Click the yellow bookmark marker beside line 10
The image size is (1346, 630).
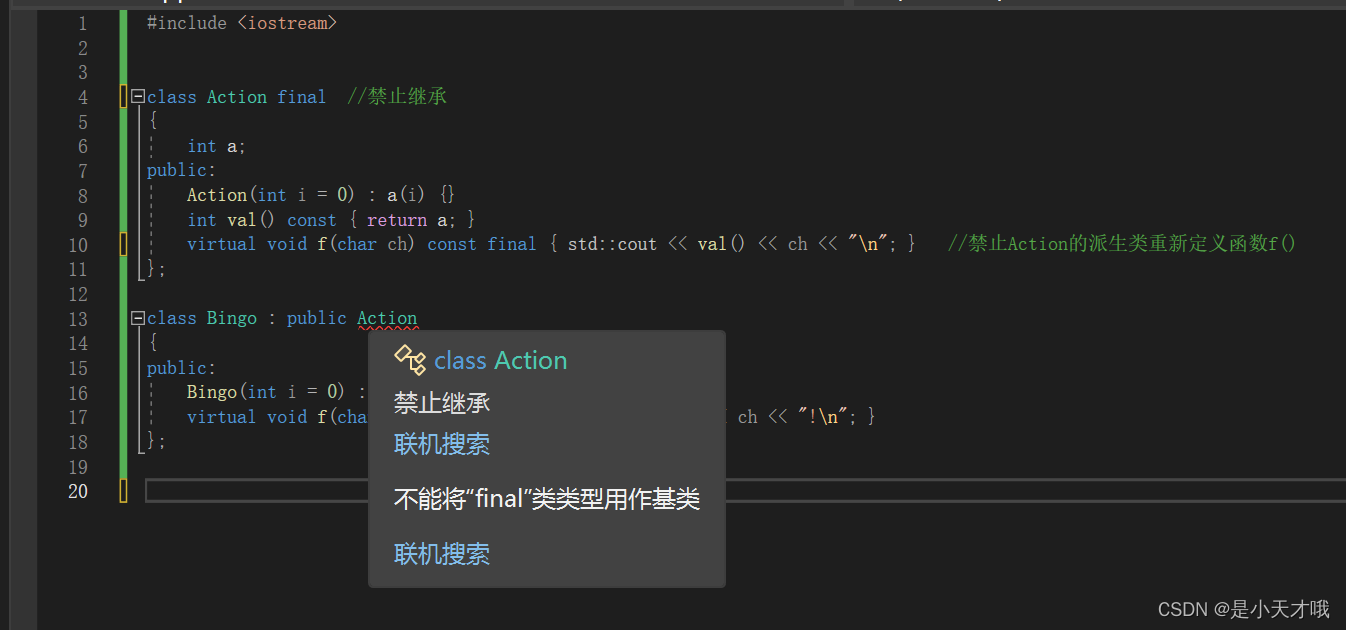[x=123, y=243]
